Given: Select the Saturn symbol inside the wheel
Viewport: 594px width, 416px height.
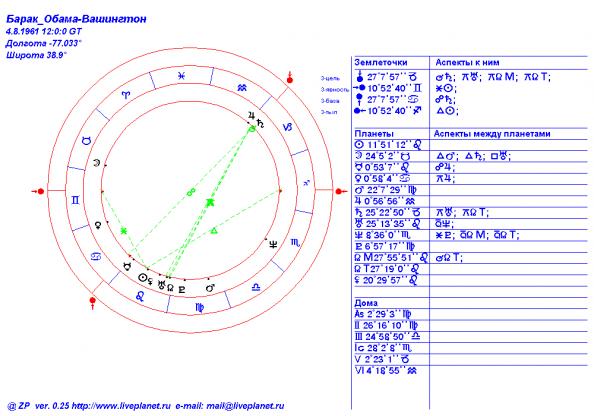Looking at the screenshot, I should (x=260, y=123).
